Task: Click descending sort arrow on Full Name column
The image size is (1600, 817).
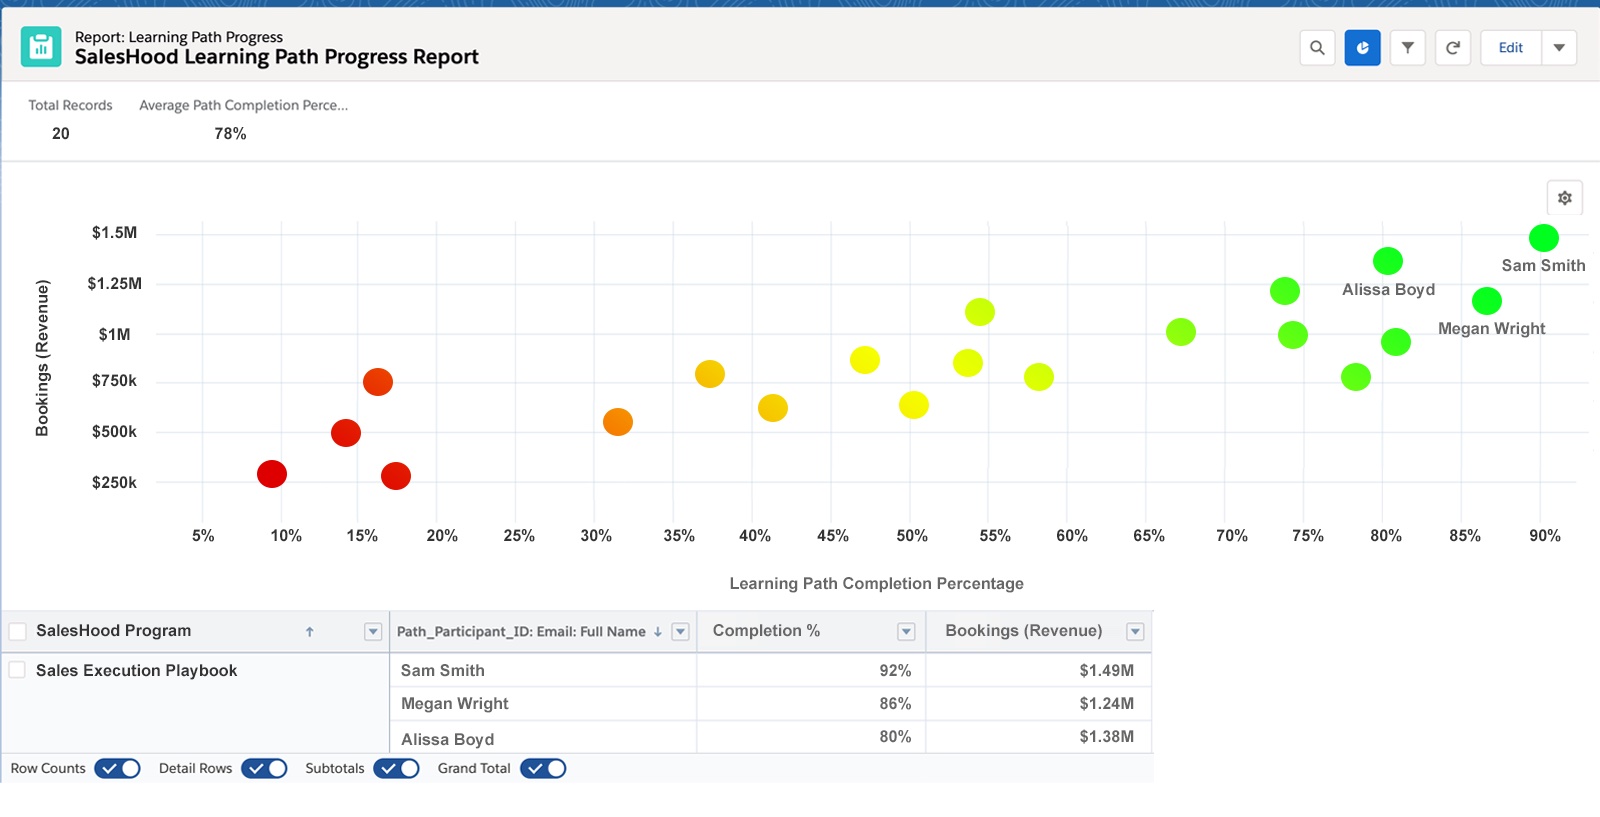Action: coord(657,632)
